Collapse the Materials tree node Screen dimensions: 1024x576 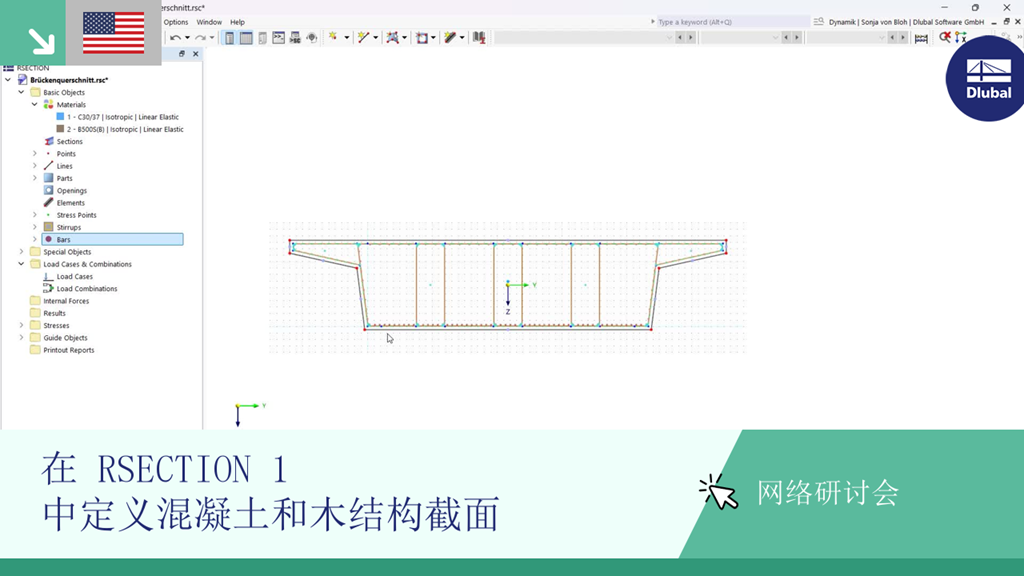point(35,104)
